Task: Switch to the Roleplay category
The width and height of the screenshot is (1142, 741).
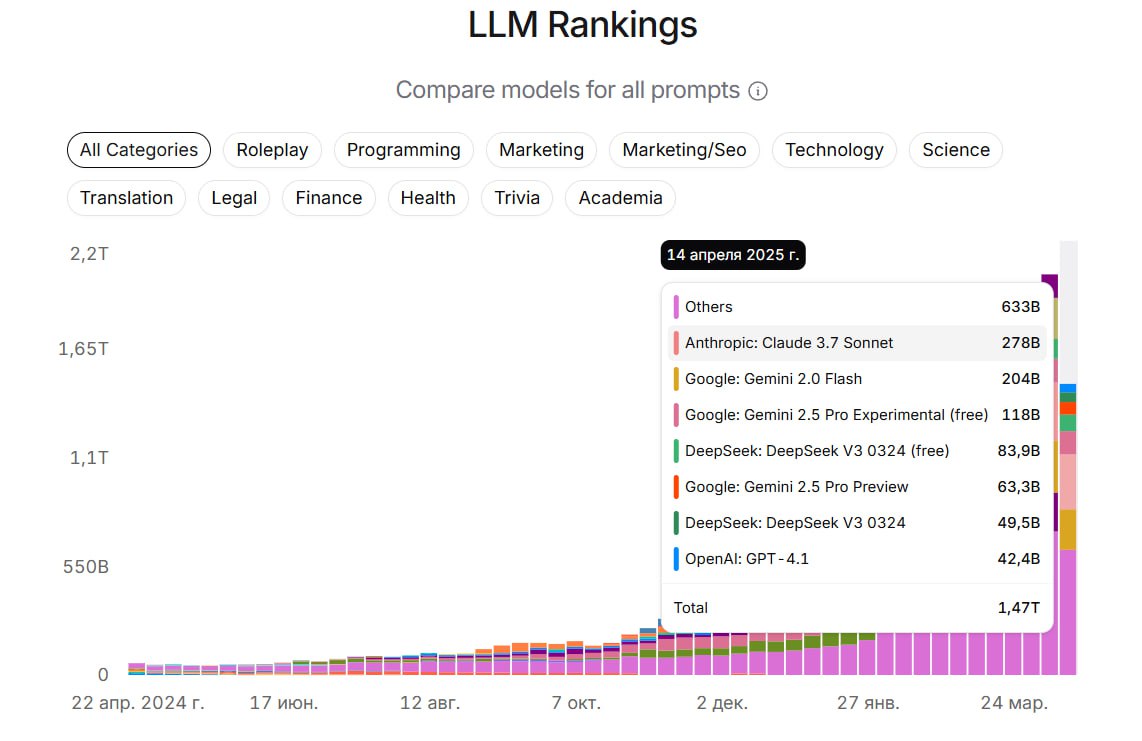Action: pyautogui.click(x=272, y=150)
